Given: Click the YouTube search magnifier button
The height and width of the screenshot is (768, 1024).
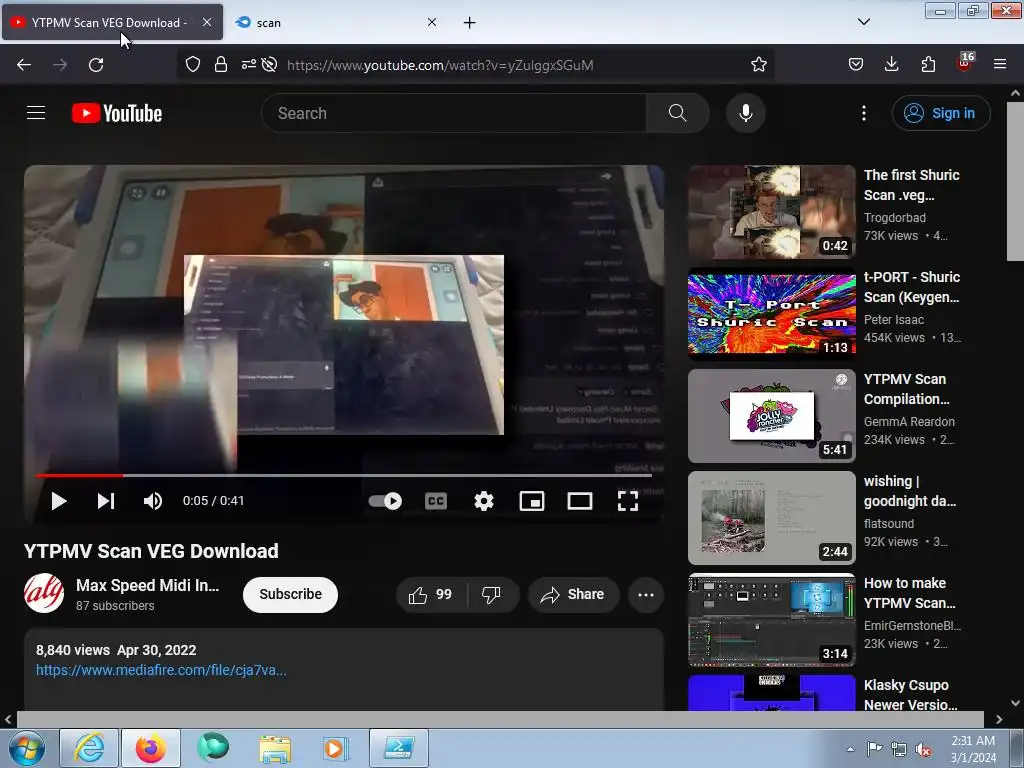Looking at the screenshot, I should tap(677, 113).
